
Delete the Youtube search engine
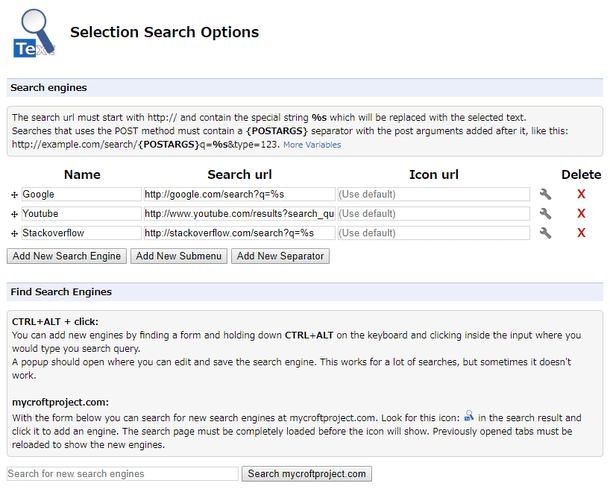pos(581,214)
